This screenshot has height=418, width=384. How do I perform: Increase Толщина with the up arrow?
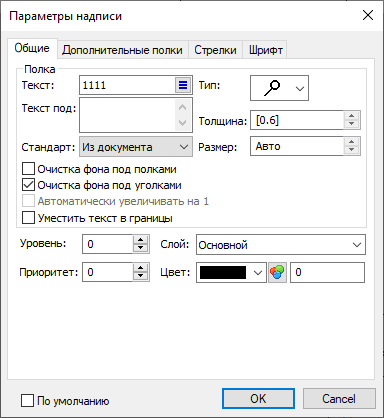pos(351,115)
